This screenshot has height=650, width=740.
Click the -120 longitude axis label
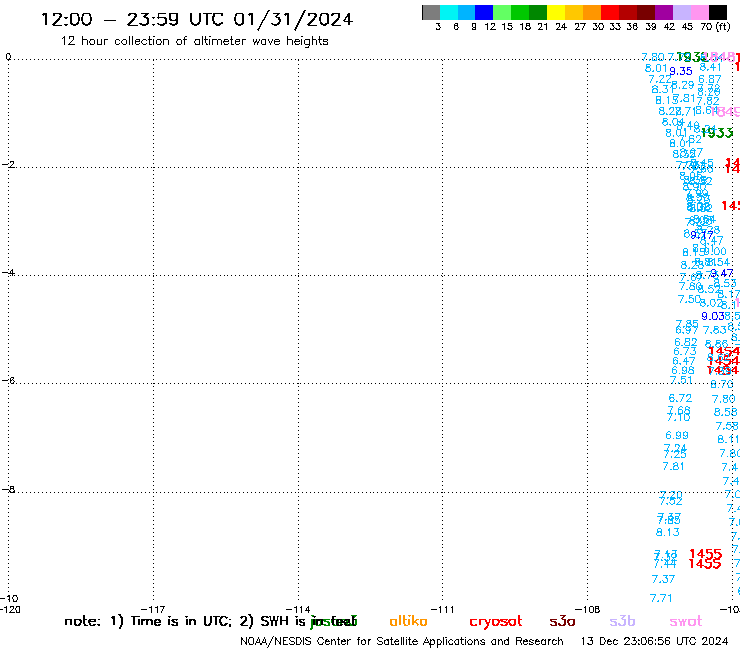(10, 609)
